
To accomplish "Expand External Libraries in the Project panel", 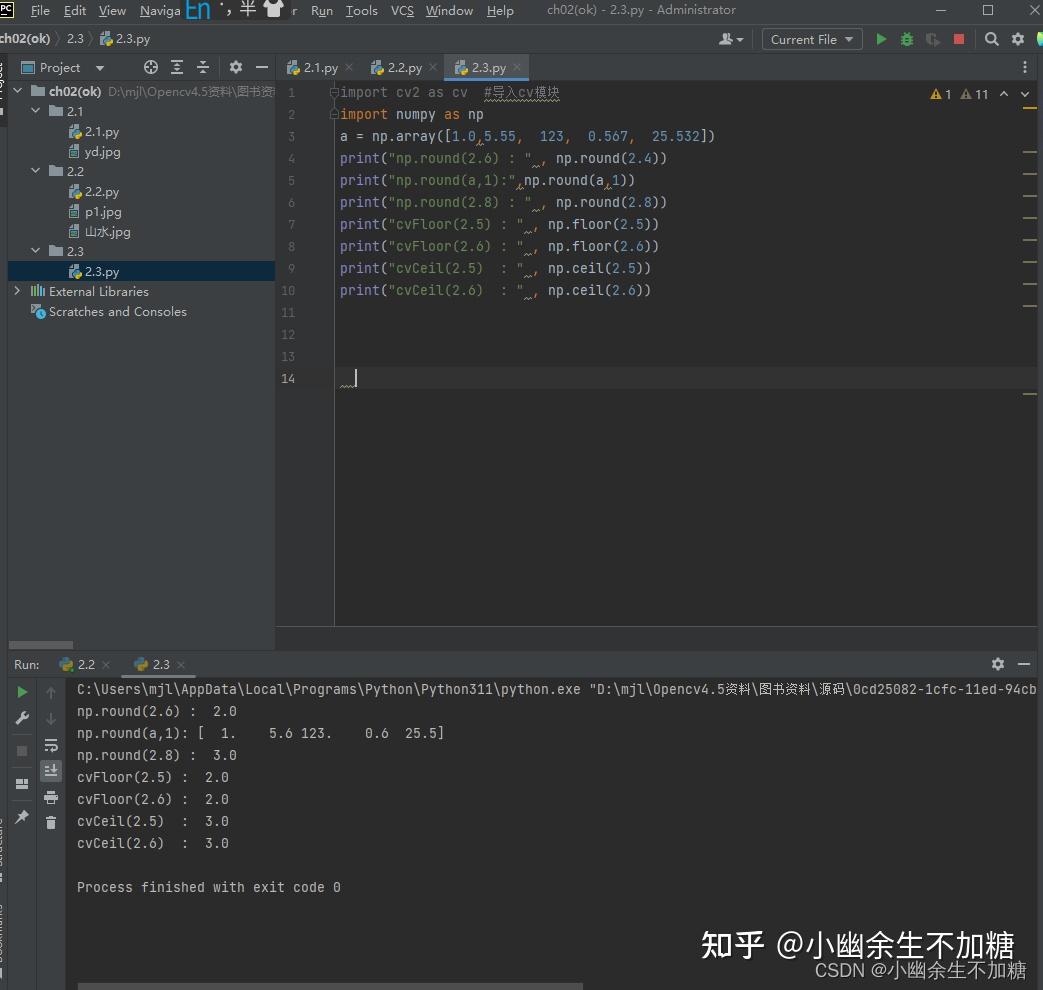I will click(x=16, y=291).
